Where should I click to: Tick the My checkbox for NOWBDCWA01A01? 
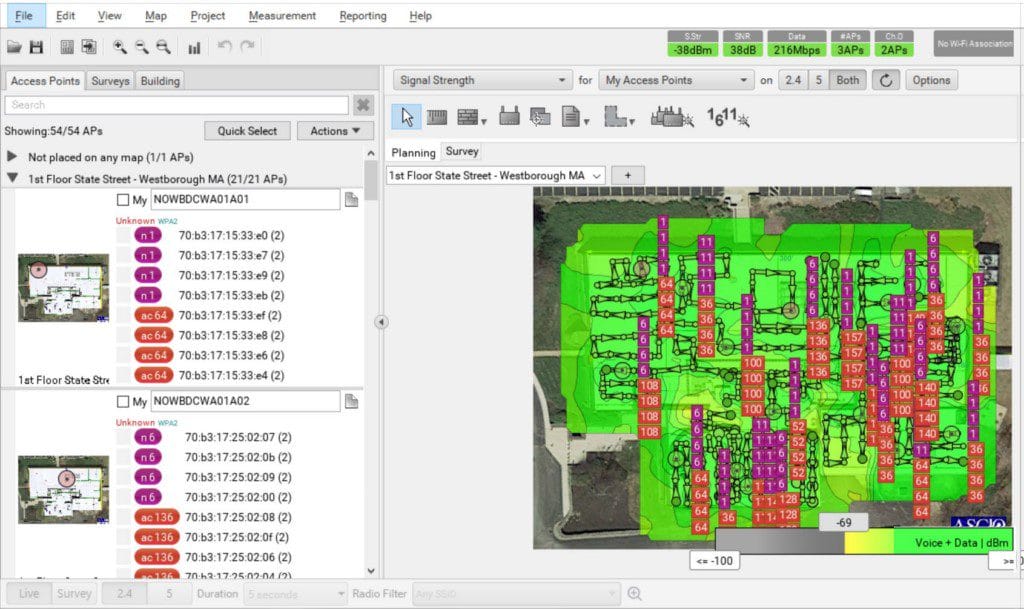(x=123, y=200)
